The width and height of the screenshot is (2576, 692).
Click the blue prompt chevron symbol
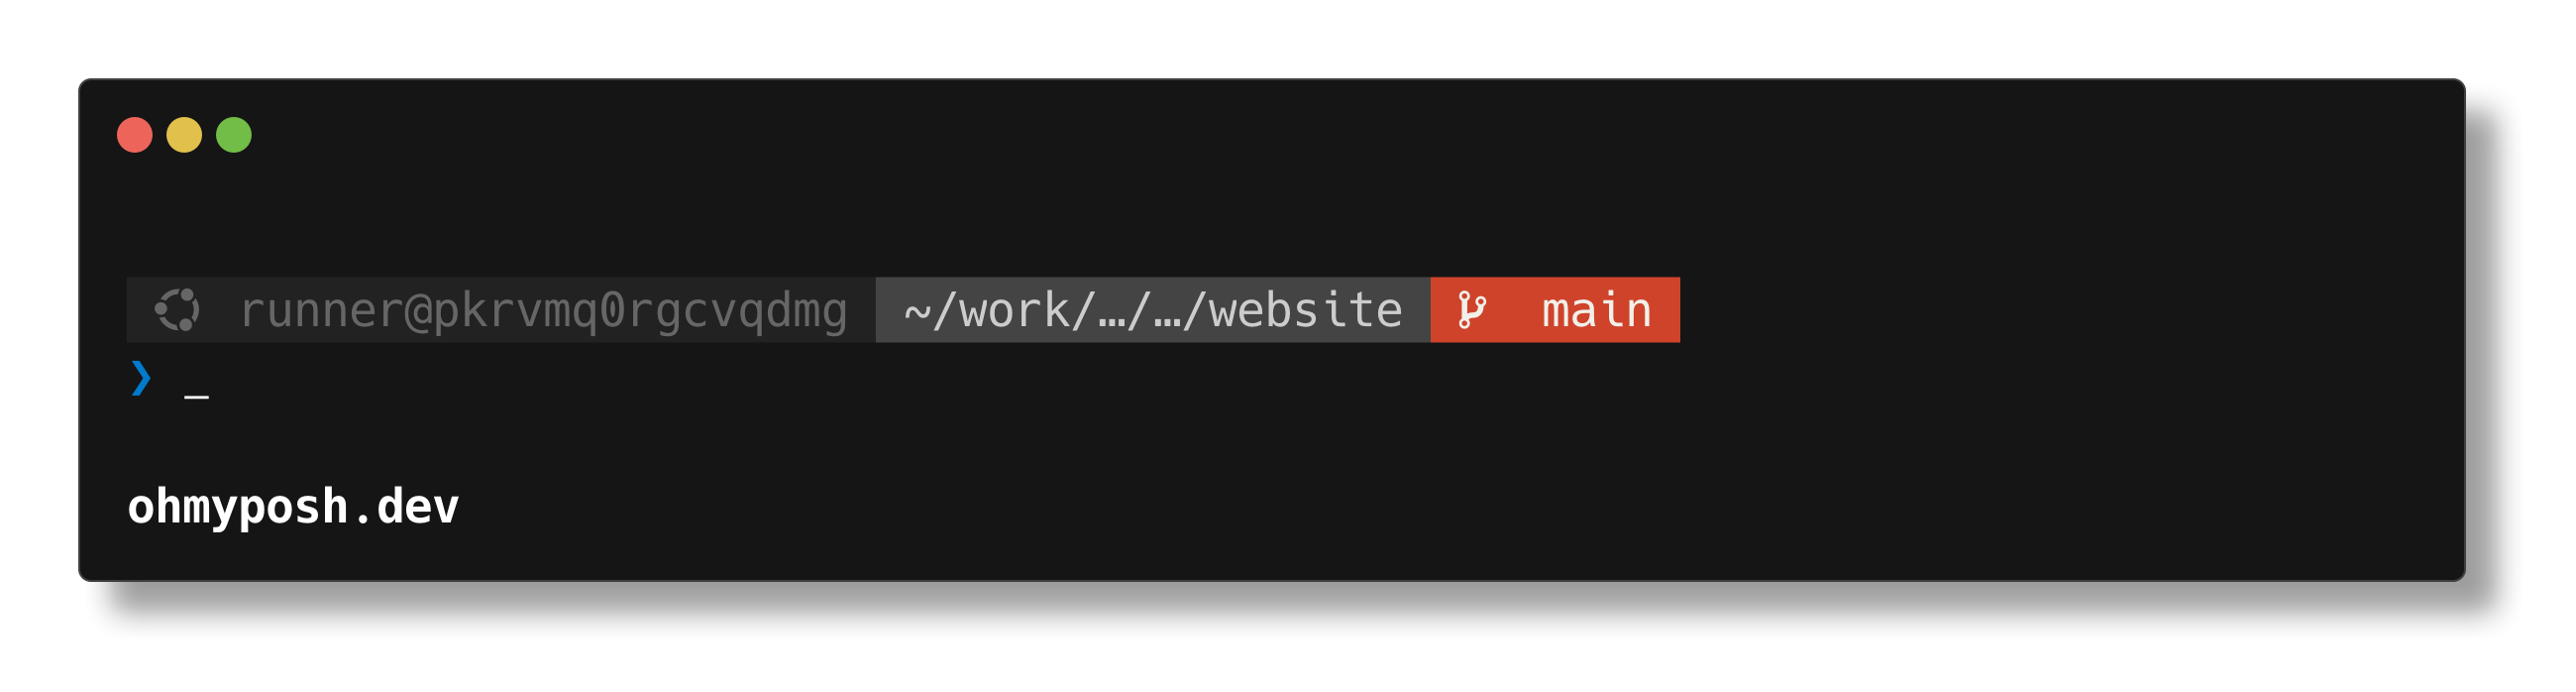click(x=141, y=378)
